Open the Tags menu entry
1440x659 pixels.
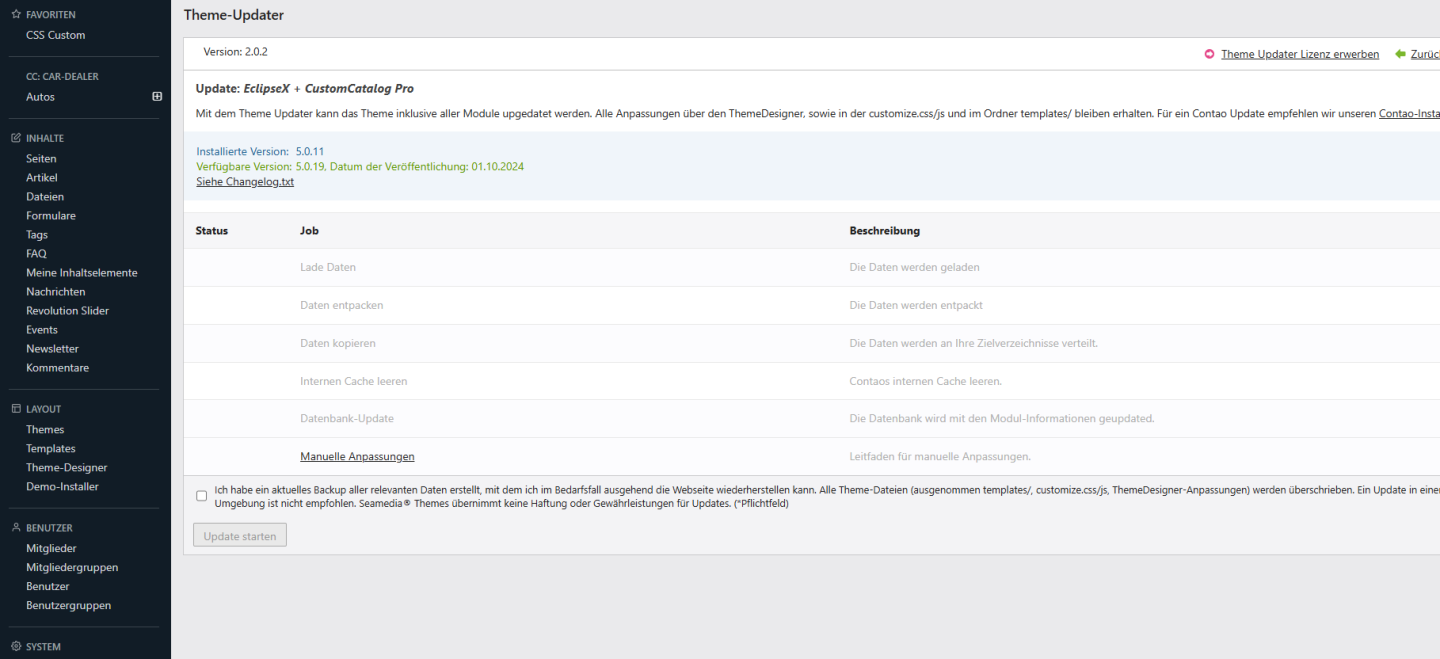[37, 235]
